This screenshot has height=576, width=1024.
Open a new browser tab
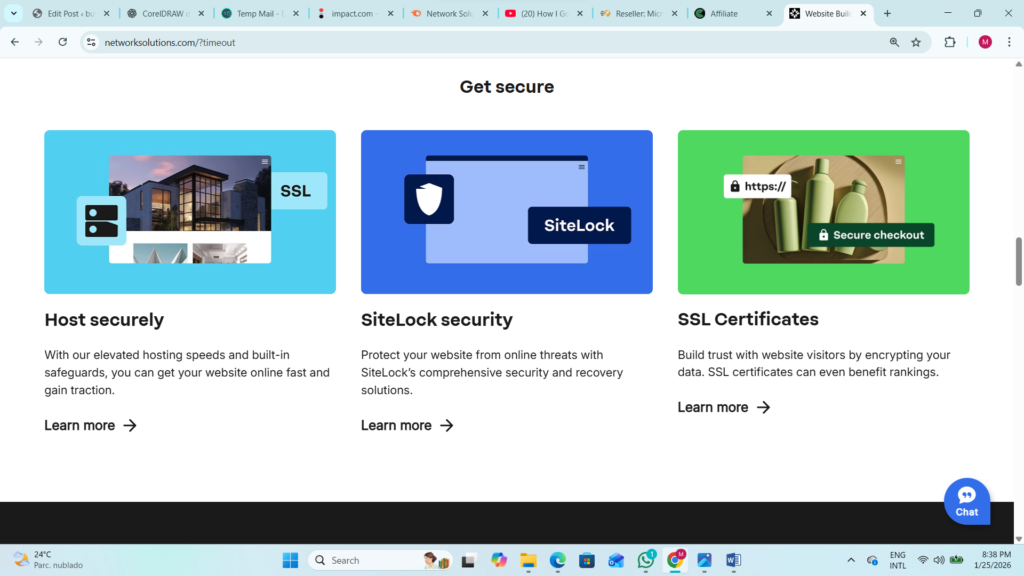click(887, 14)
